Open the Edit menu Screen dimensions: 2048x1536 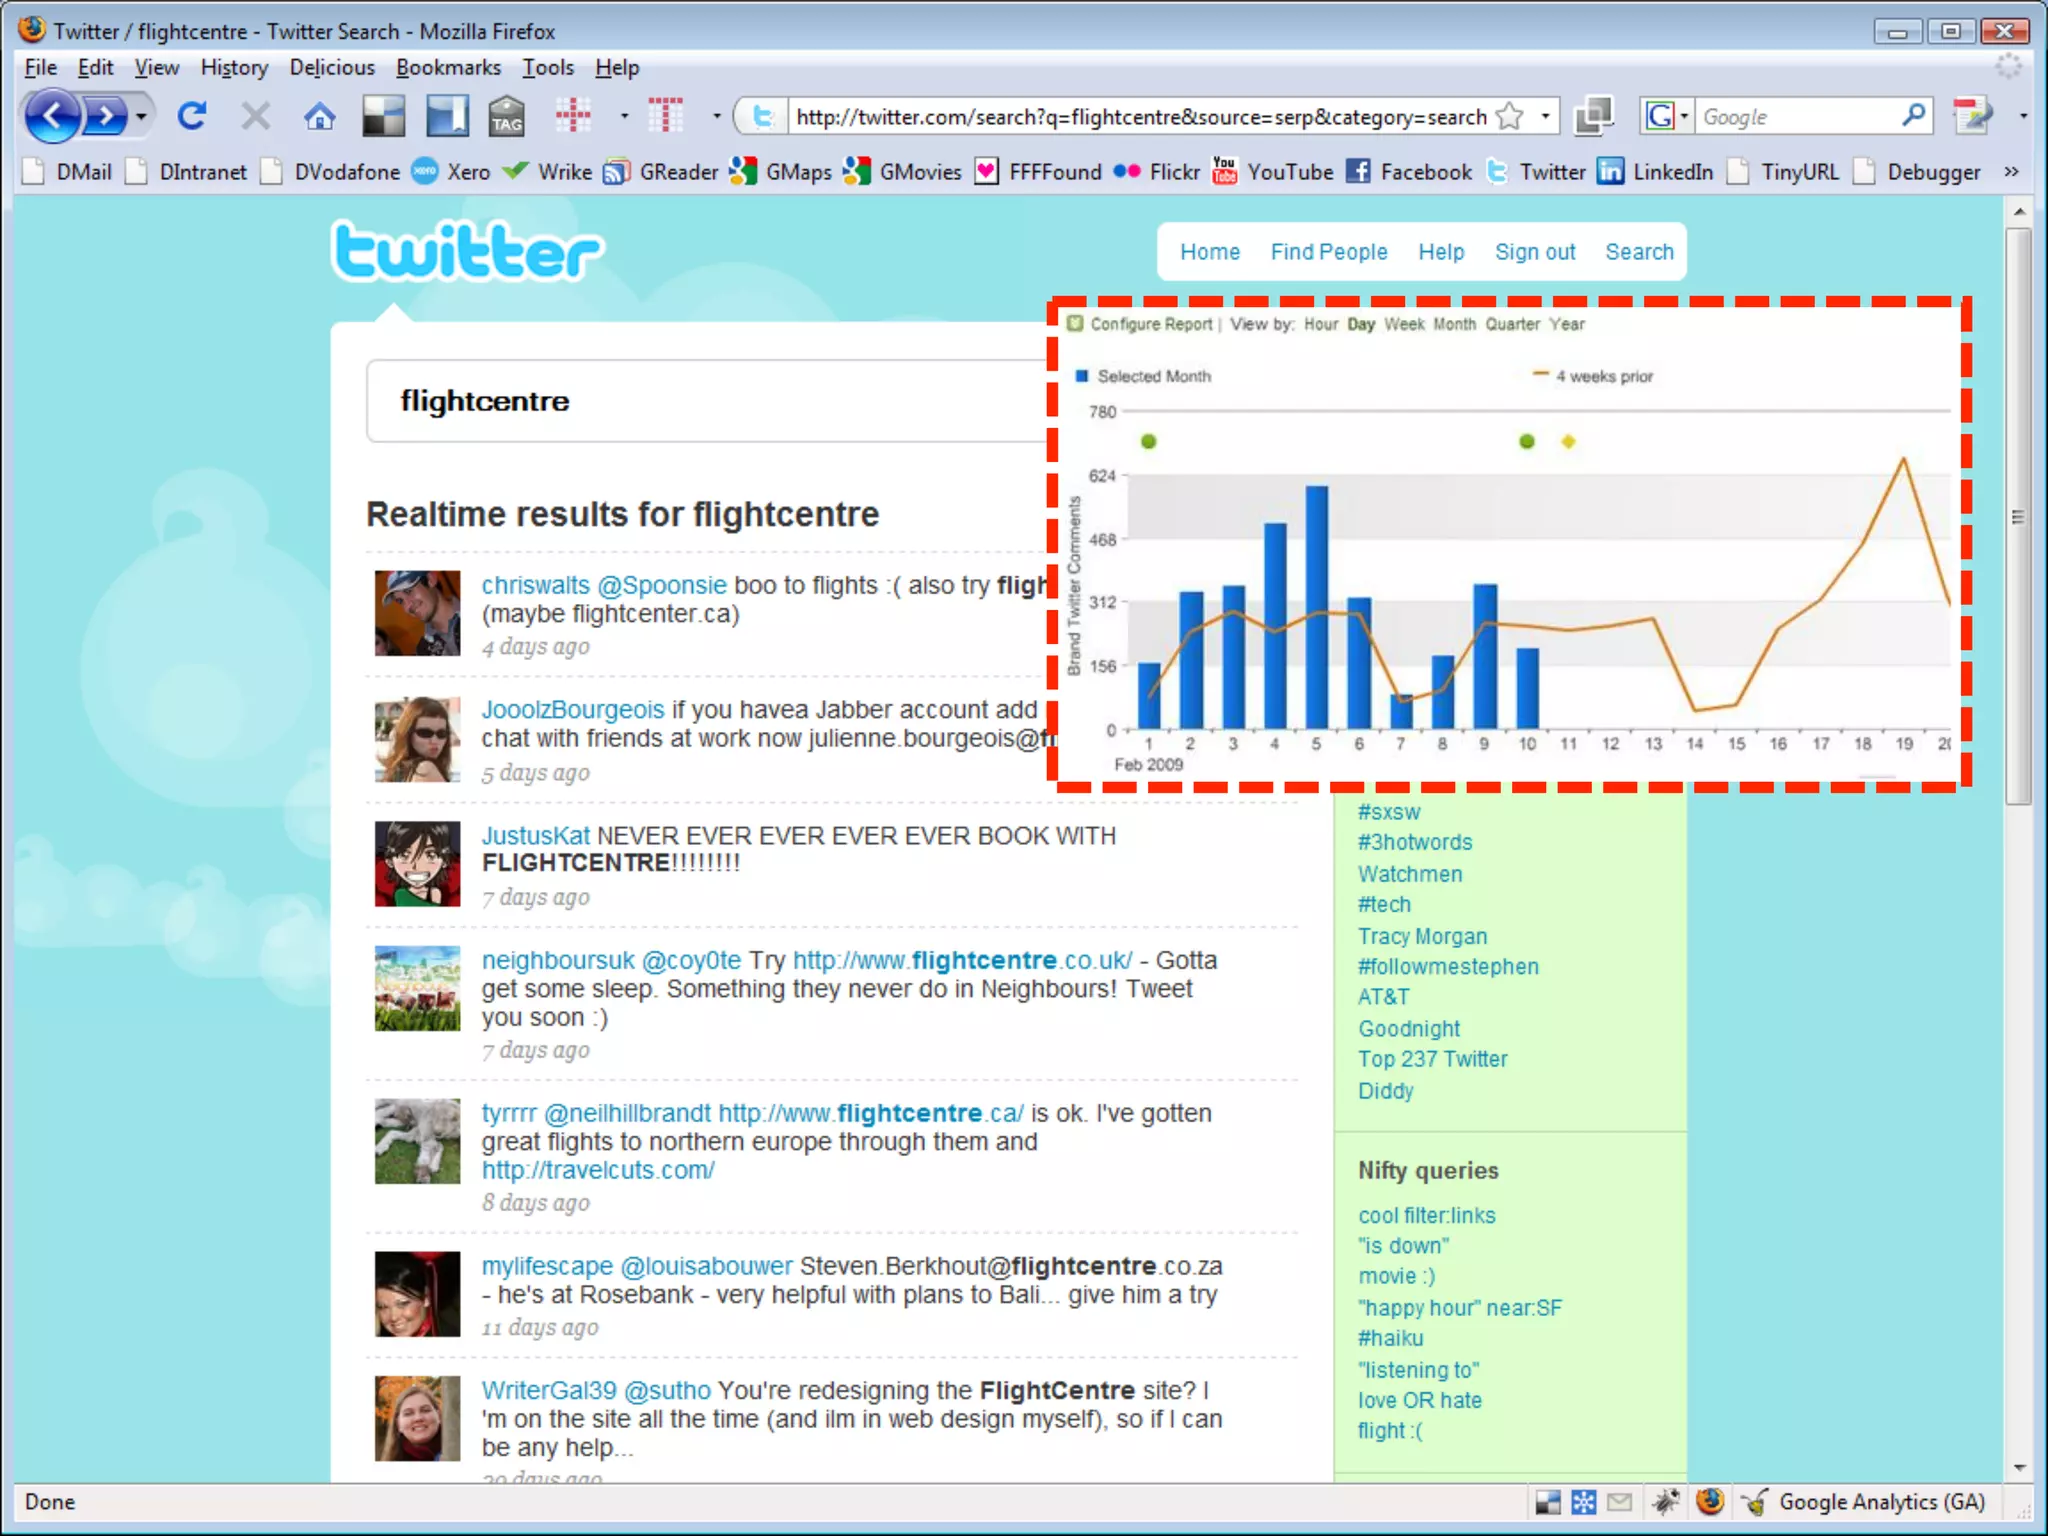click(95, 68)
